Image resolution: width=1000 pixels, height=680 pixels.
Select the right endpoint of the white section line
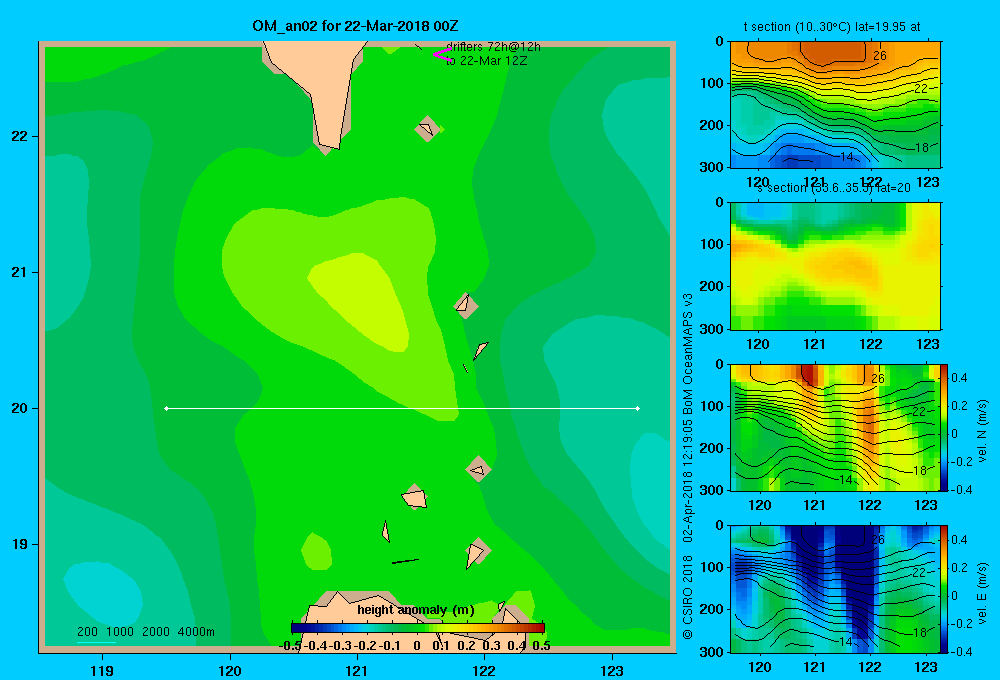point(638,408)
